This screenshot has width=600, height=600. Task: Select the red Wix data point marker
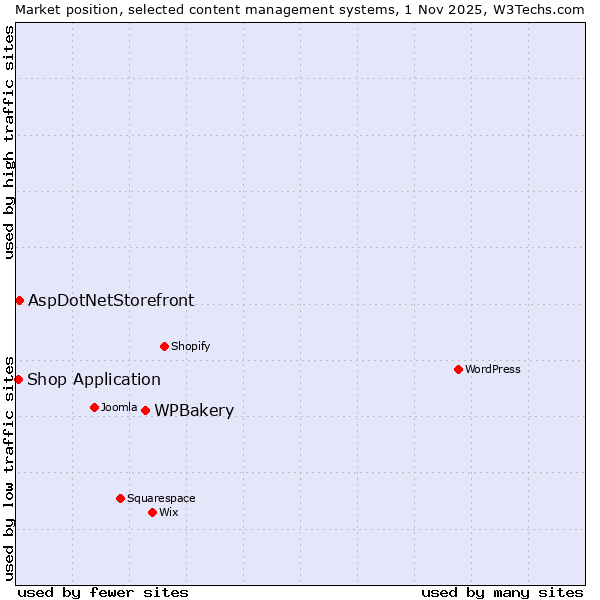point(152,512)
